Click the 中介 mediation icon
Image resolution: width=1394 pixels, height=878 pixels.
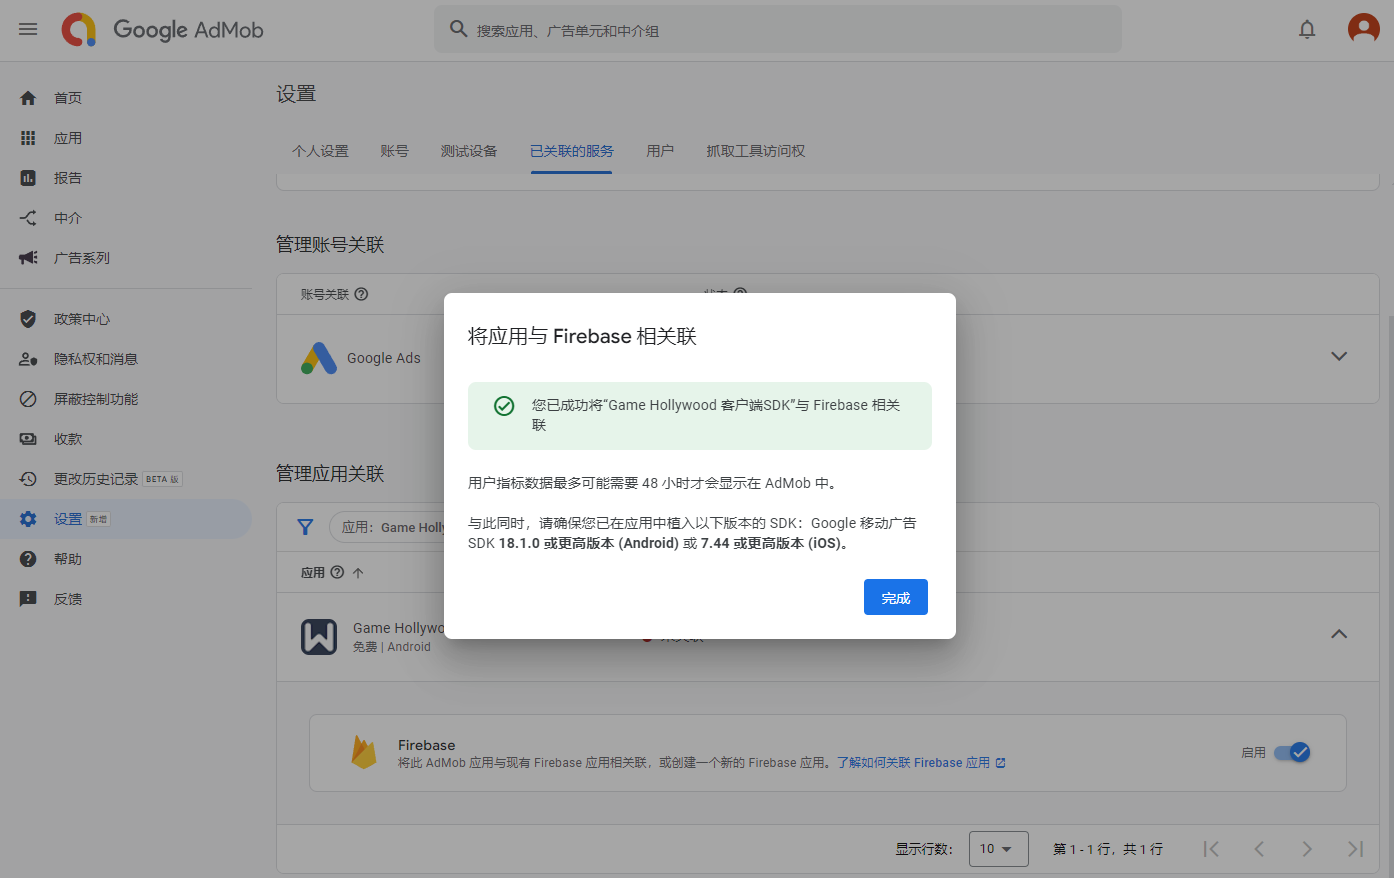[x=28, y=218]
